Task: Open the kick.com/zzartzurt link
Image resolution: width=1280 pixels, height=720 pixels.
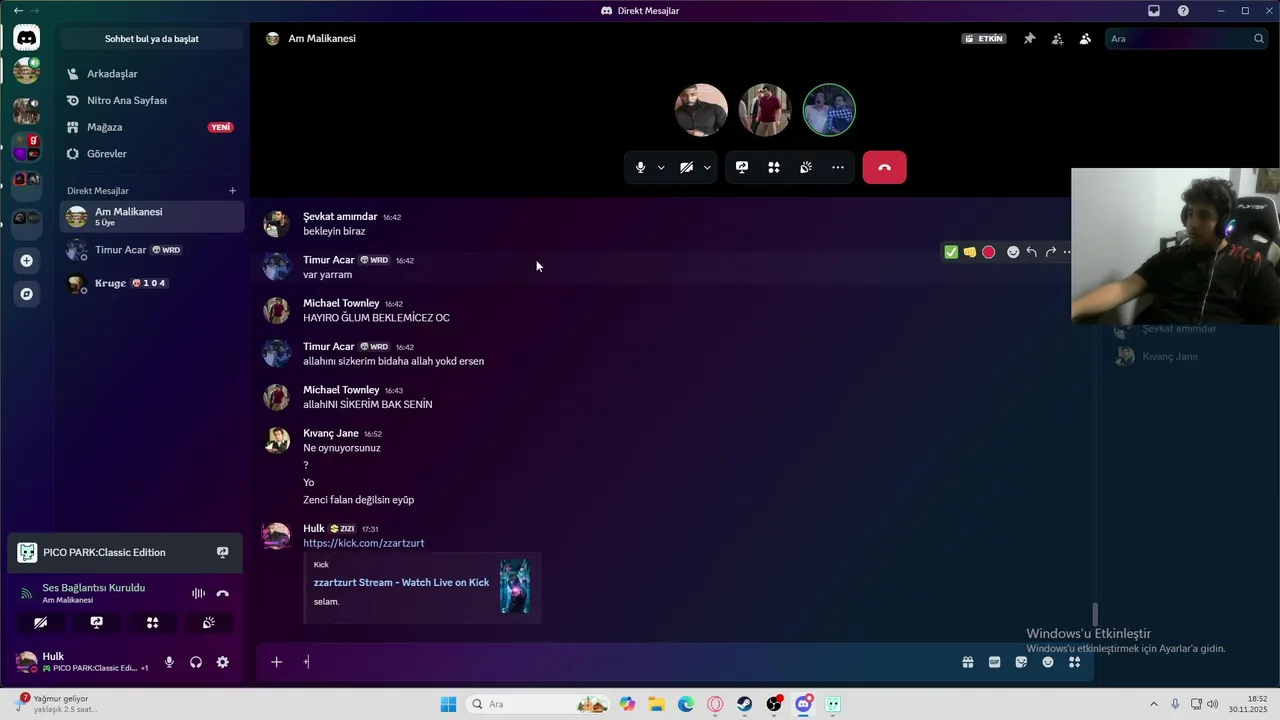Action: coord(364,543)
